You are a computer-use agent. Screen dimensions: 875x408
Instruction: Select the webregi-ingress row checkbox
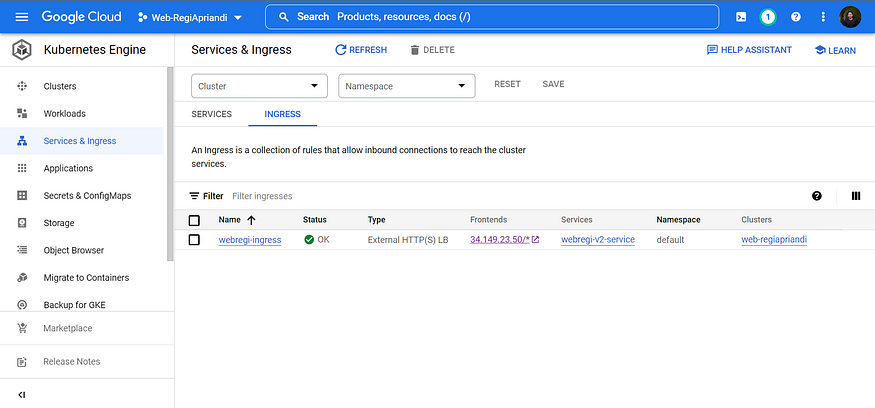point(195,240)
